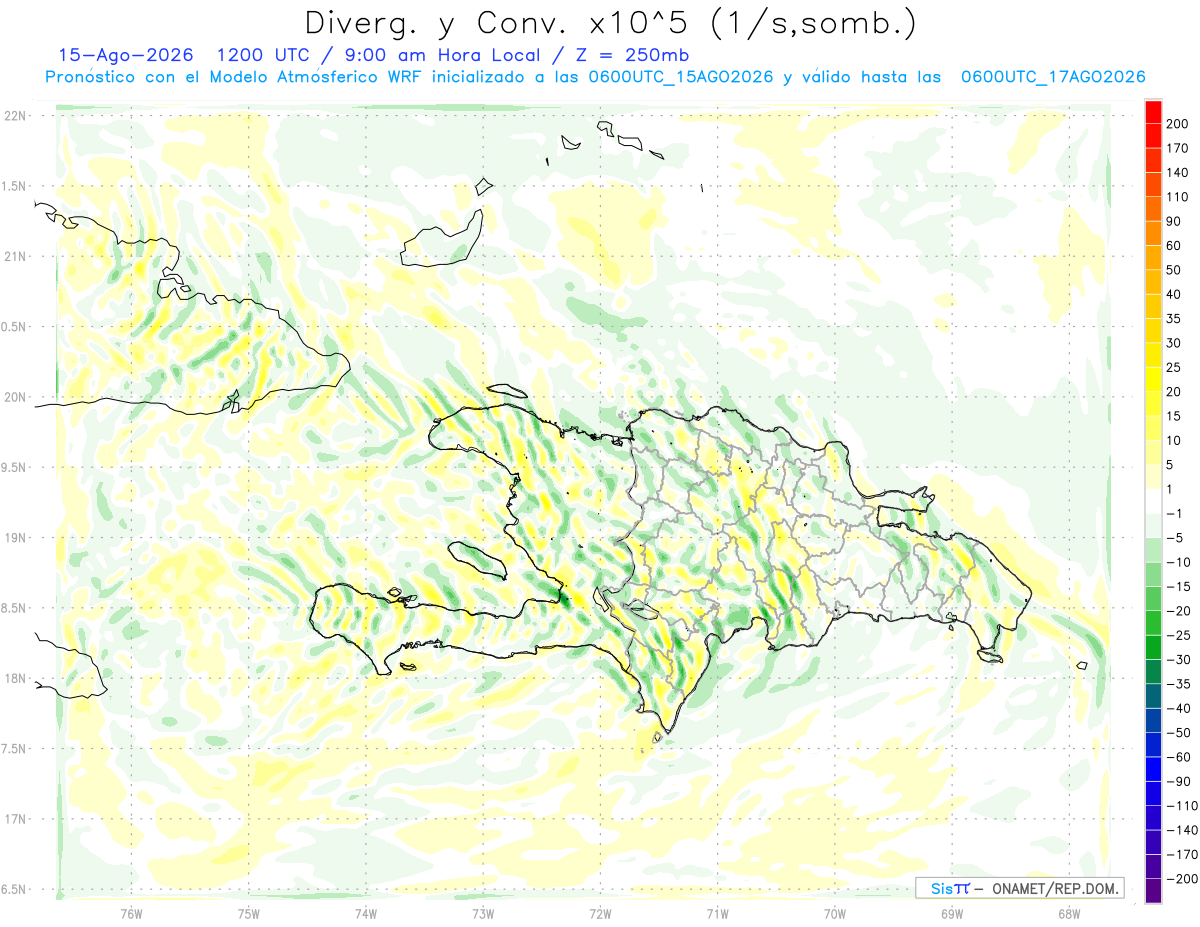Screen dimensions: 1200x927
Task: Click the "18N" latitude label
Action: pyautogui.click(x=14, y=679)
